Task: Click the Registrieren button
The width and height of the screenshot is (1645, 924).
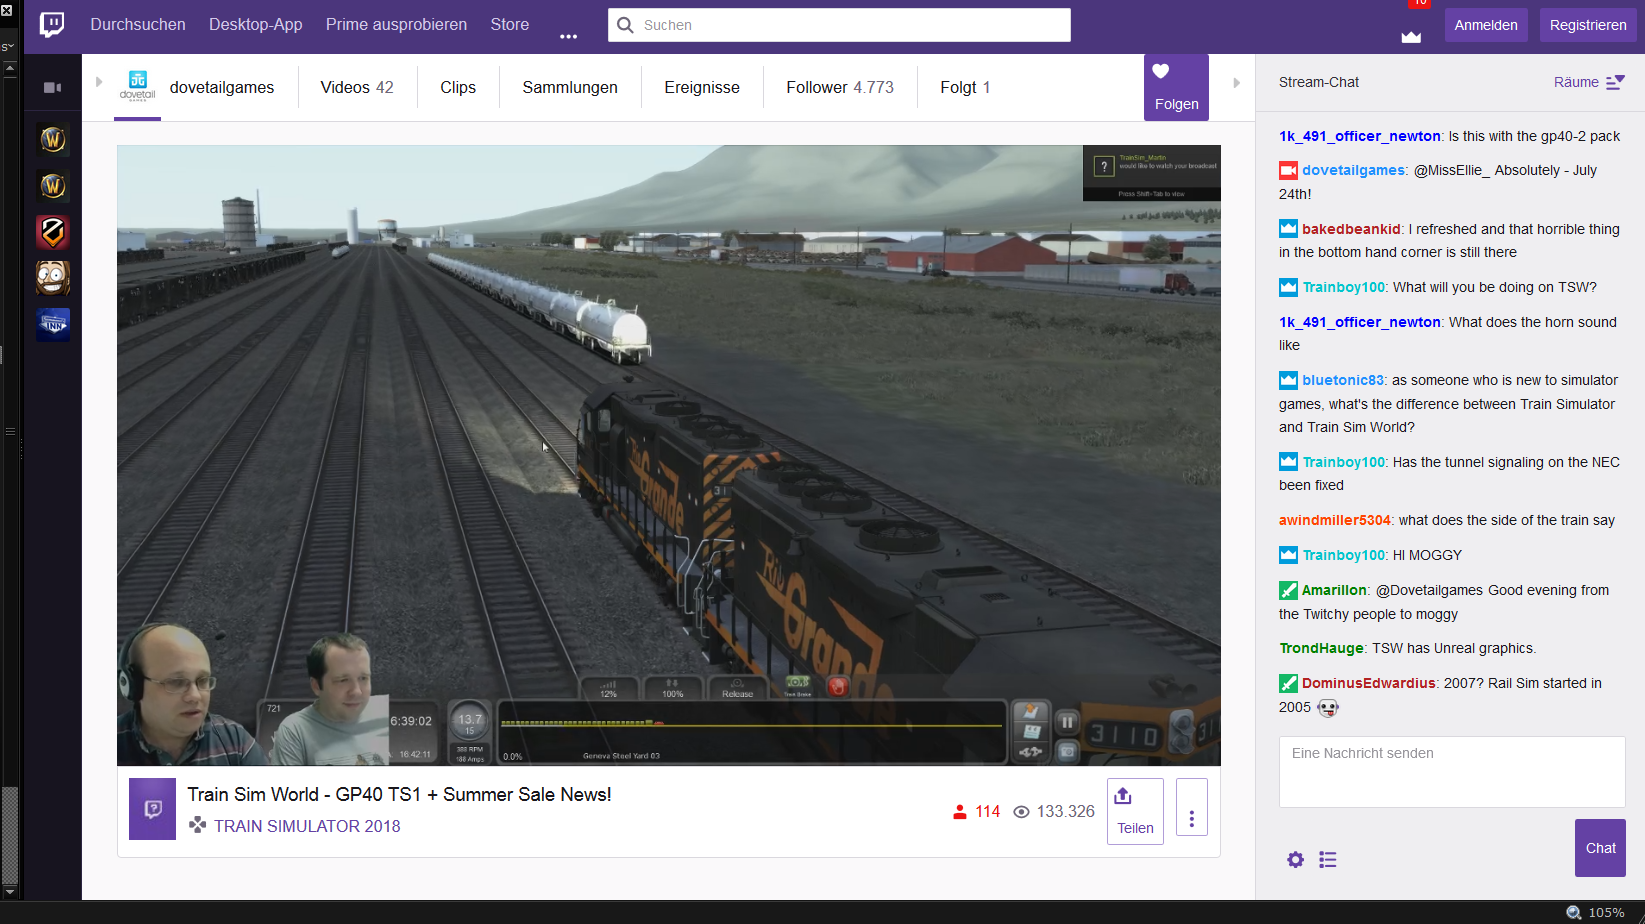Action: click(x=1588, y=25)
